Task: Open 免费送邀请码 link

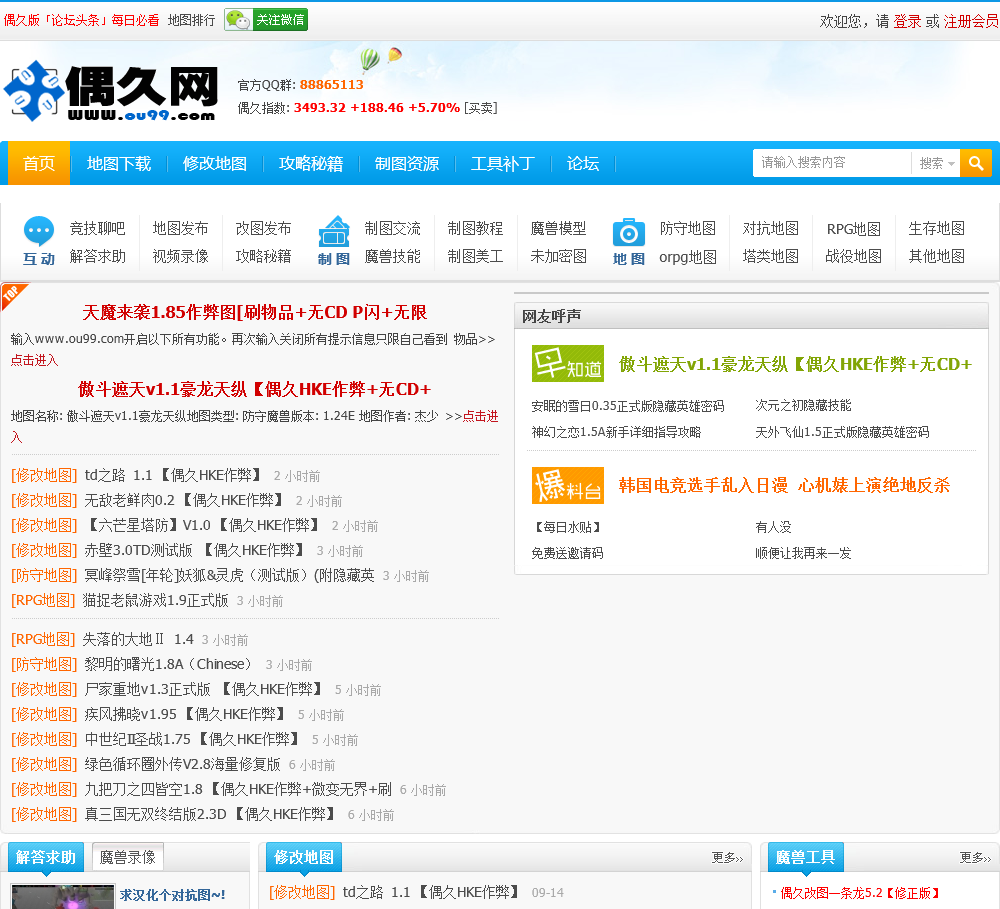Action: (x=568, y=553)
